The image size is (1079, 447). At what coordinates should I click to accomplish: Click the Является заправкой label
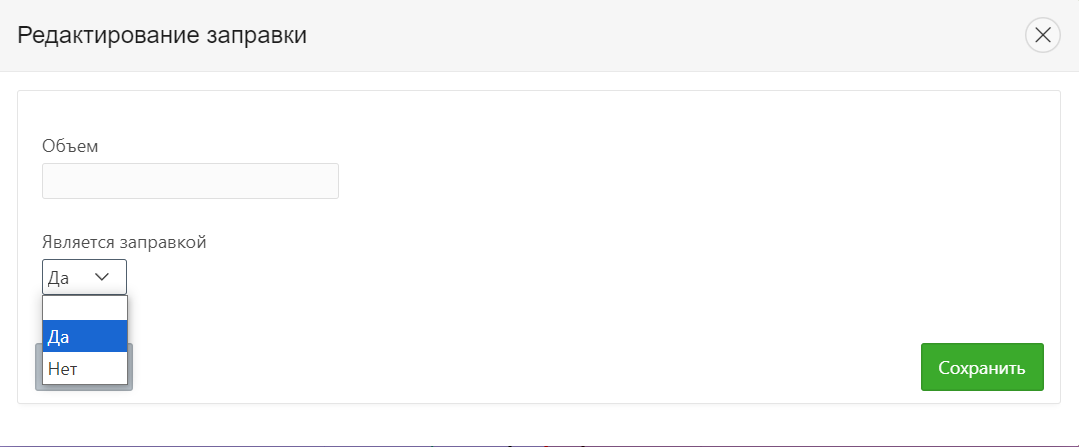click(x=124, y=242)
